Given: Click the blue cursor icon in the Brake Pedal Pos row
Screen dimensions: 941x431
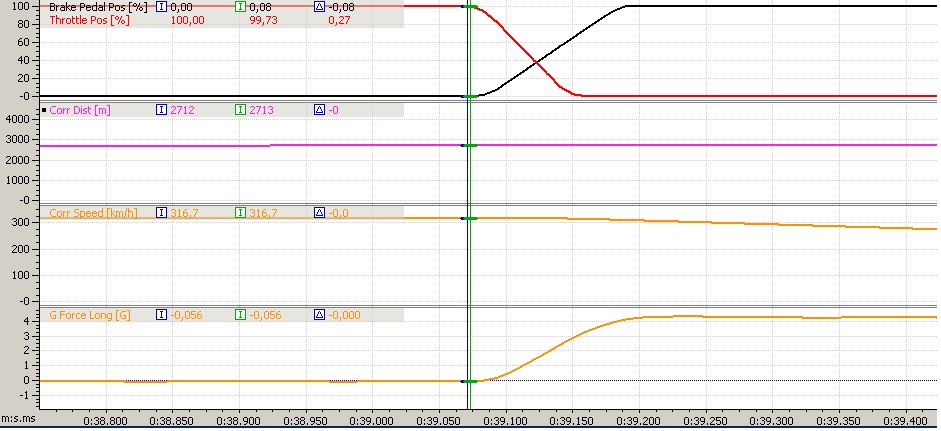Looking at the screenshot, I should point(161,6).
